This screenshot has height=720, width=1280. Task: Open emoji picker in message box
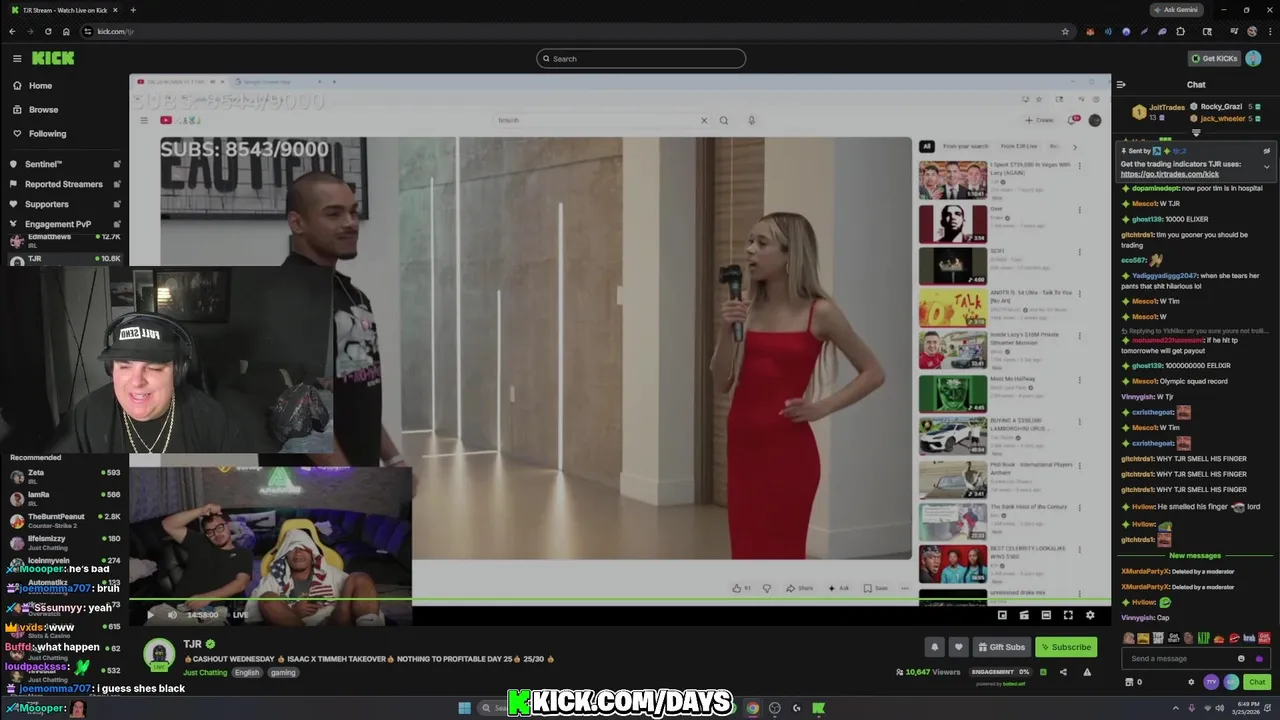coord(1242,658)
